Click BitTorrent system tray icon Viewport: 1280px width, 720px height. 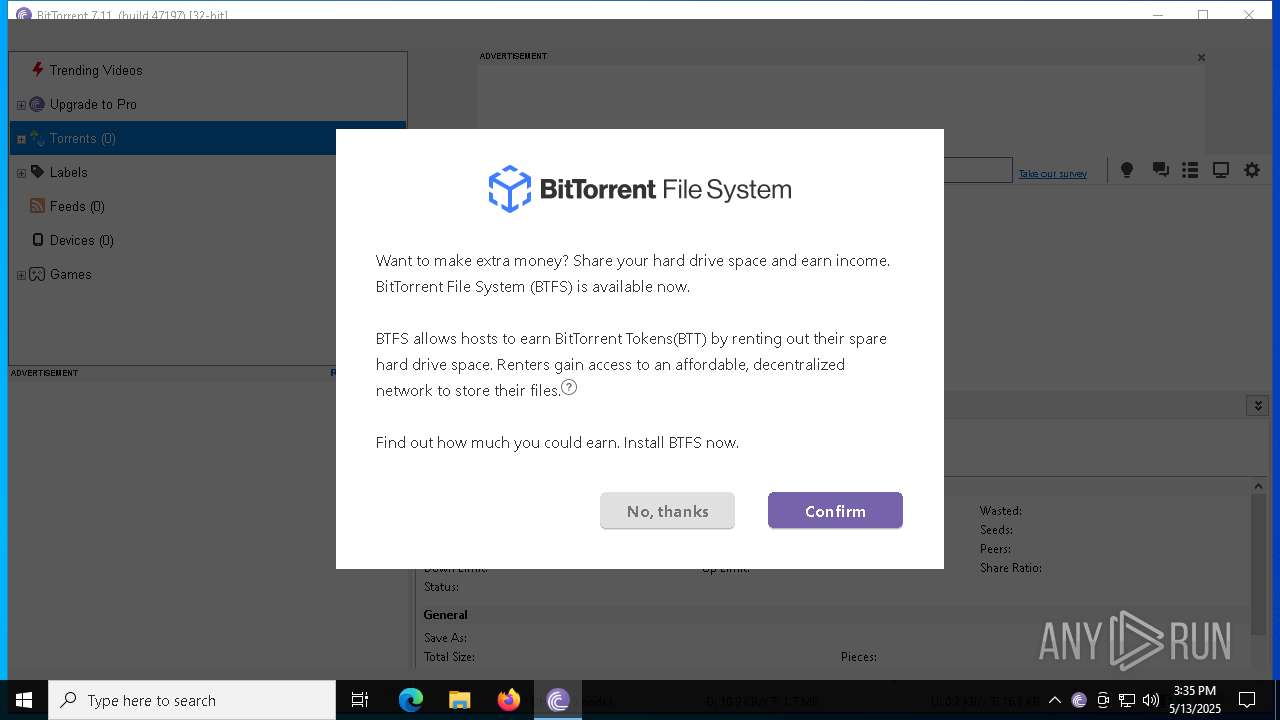1079,700
